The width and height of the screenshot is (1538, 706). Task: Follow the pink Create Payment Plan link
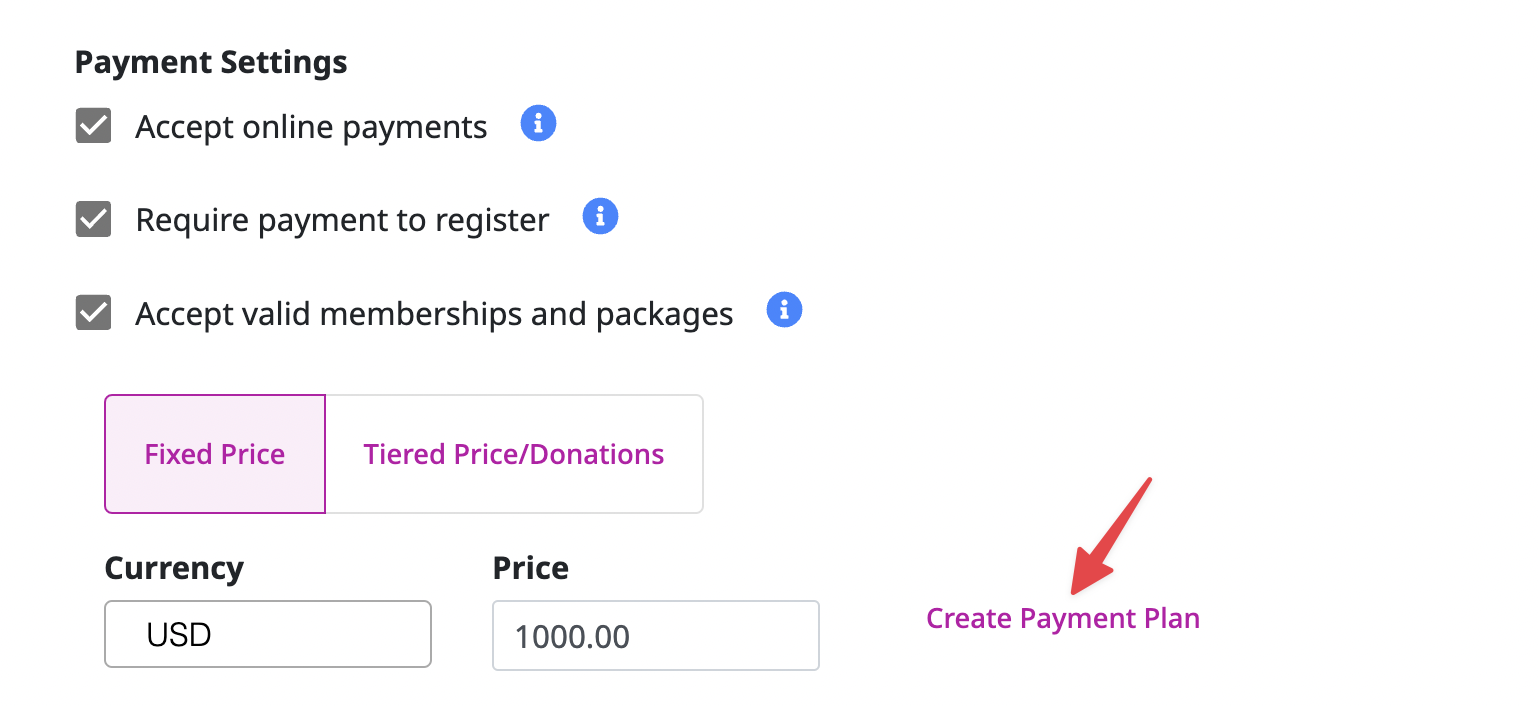coord(1062,618)
